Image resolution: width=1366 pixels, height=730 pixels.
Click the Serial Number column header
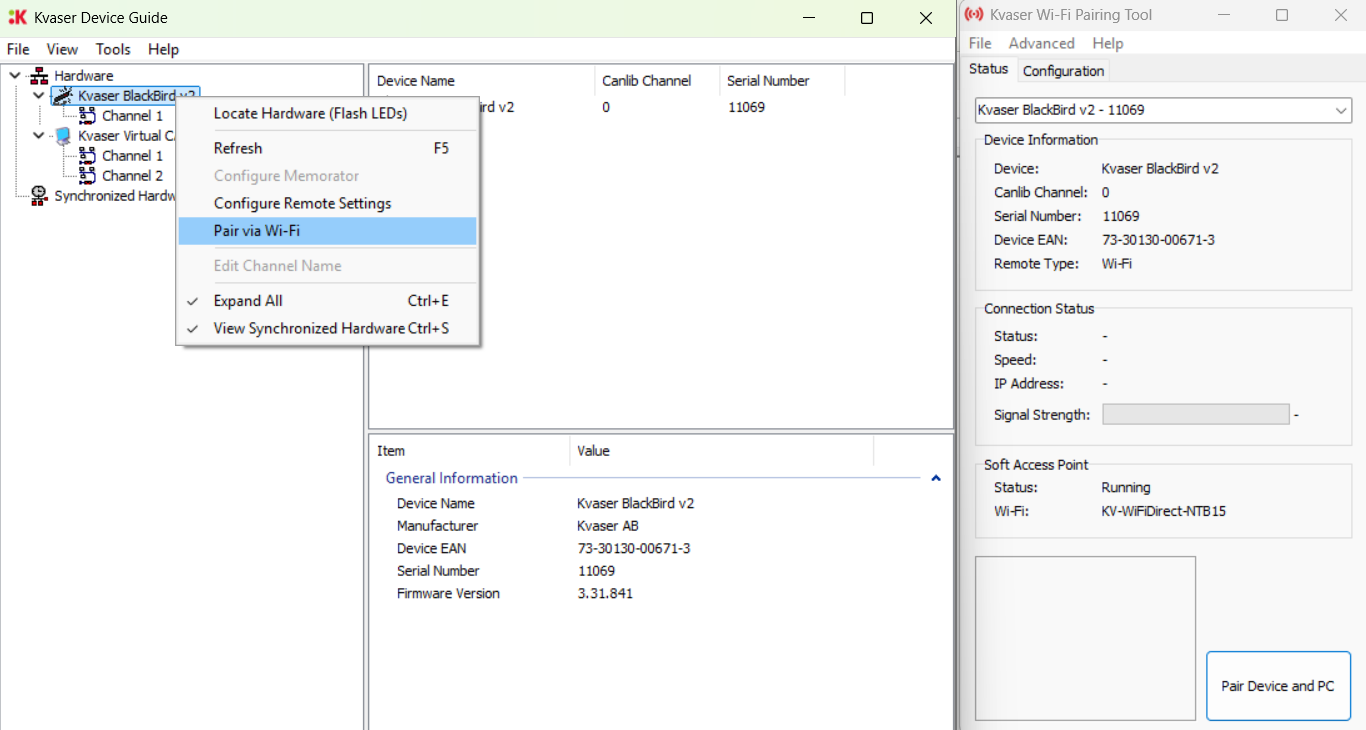(782, 81)
